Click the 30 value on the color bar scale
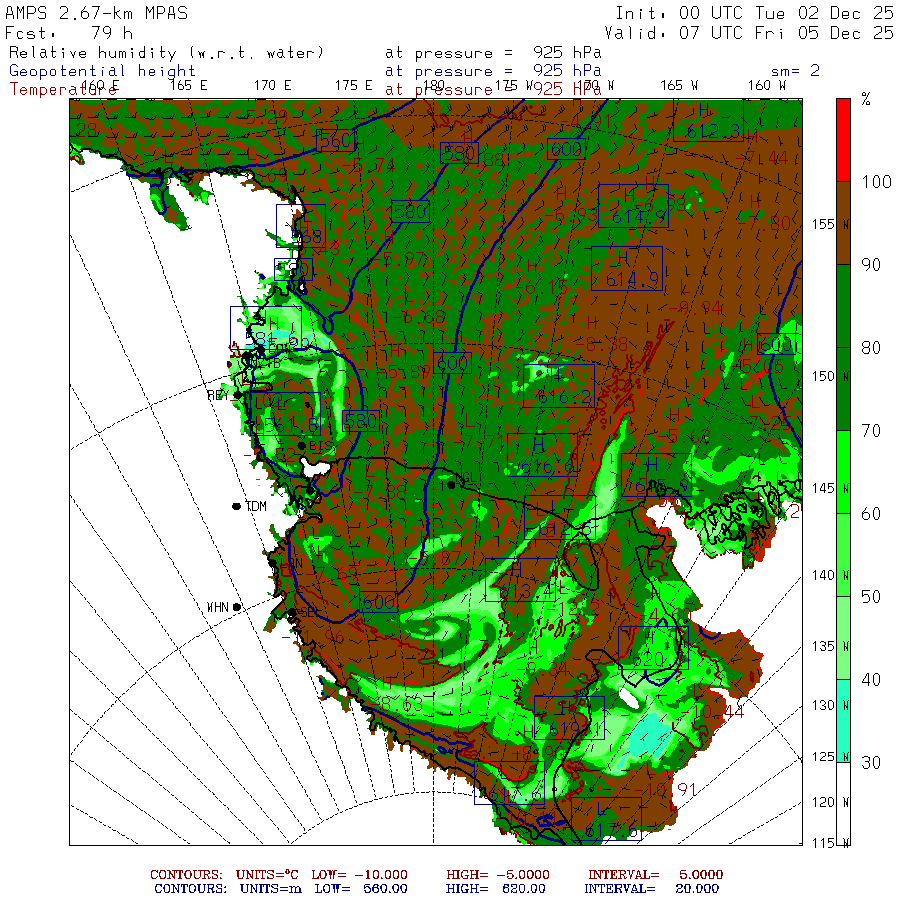The width and height of the screenshot is (900, 900). [871, 762]
